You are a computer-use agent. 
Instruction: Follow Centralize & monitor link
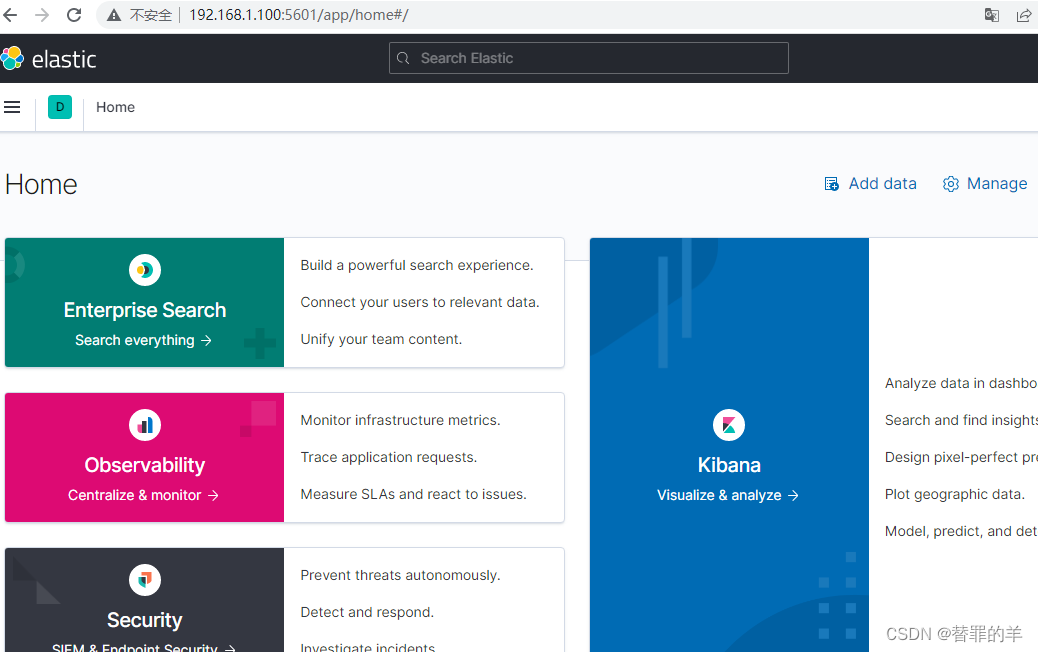pyautogui.click(x=143, y=495)
